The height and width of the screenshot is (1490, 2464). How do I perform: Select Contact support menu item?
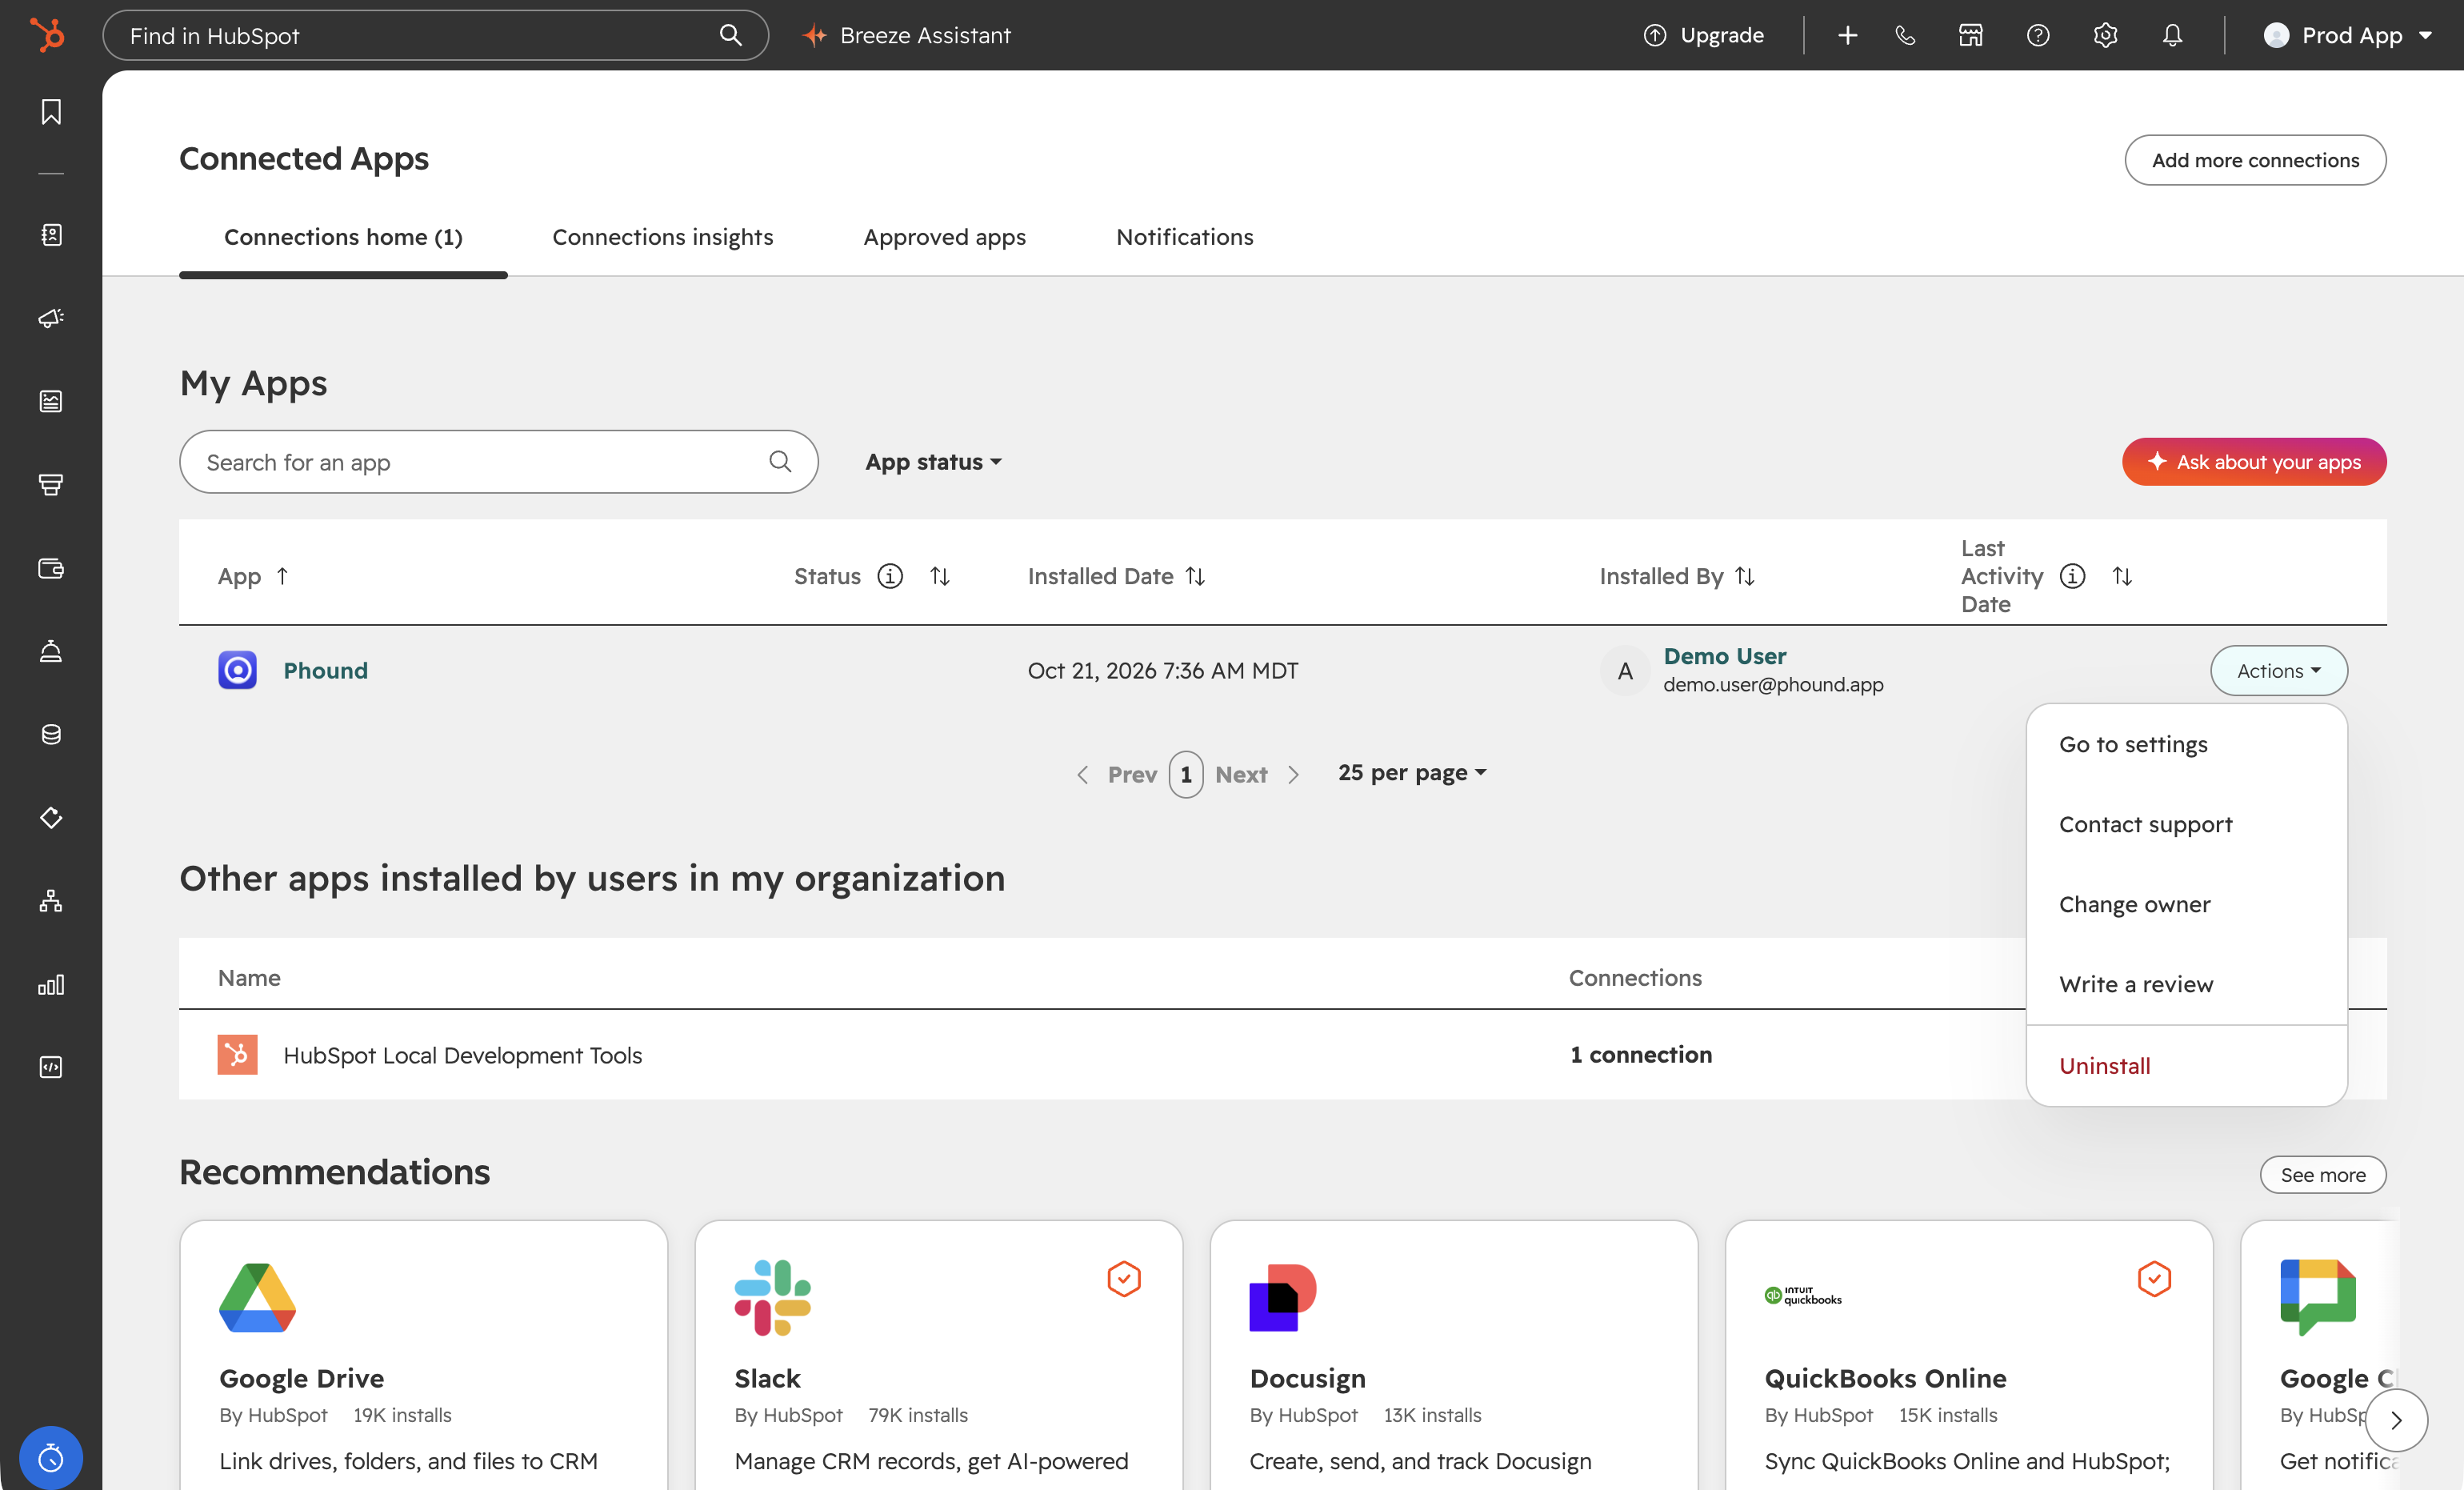tap(2186, 824)
